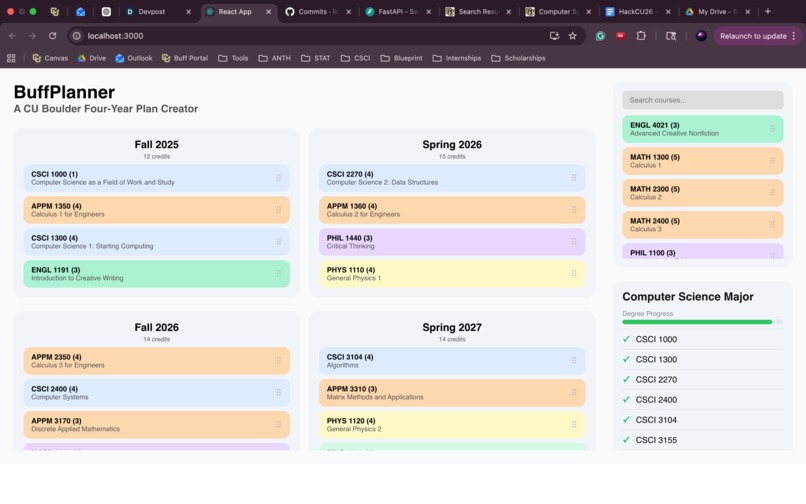This screenshot has height=504, width=806.
Task: Click drag handle on MATH 2300 sidebar card
Action: point(772,193)
